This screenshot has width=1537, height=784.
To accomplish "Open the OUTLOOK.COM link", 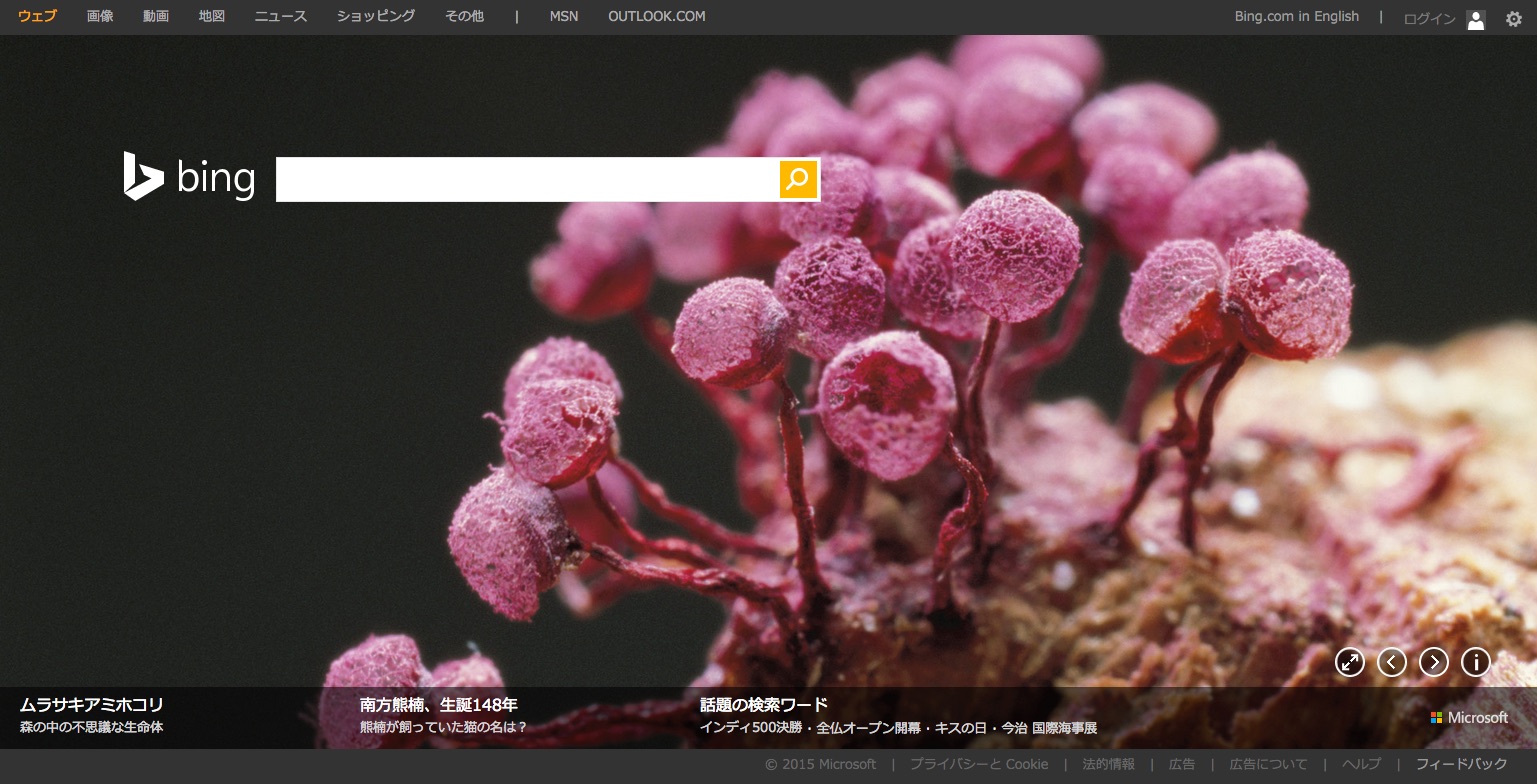I will click(656, 16).
